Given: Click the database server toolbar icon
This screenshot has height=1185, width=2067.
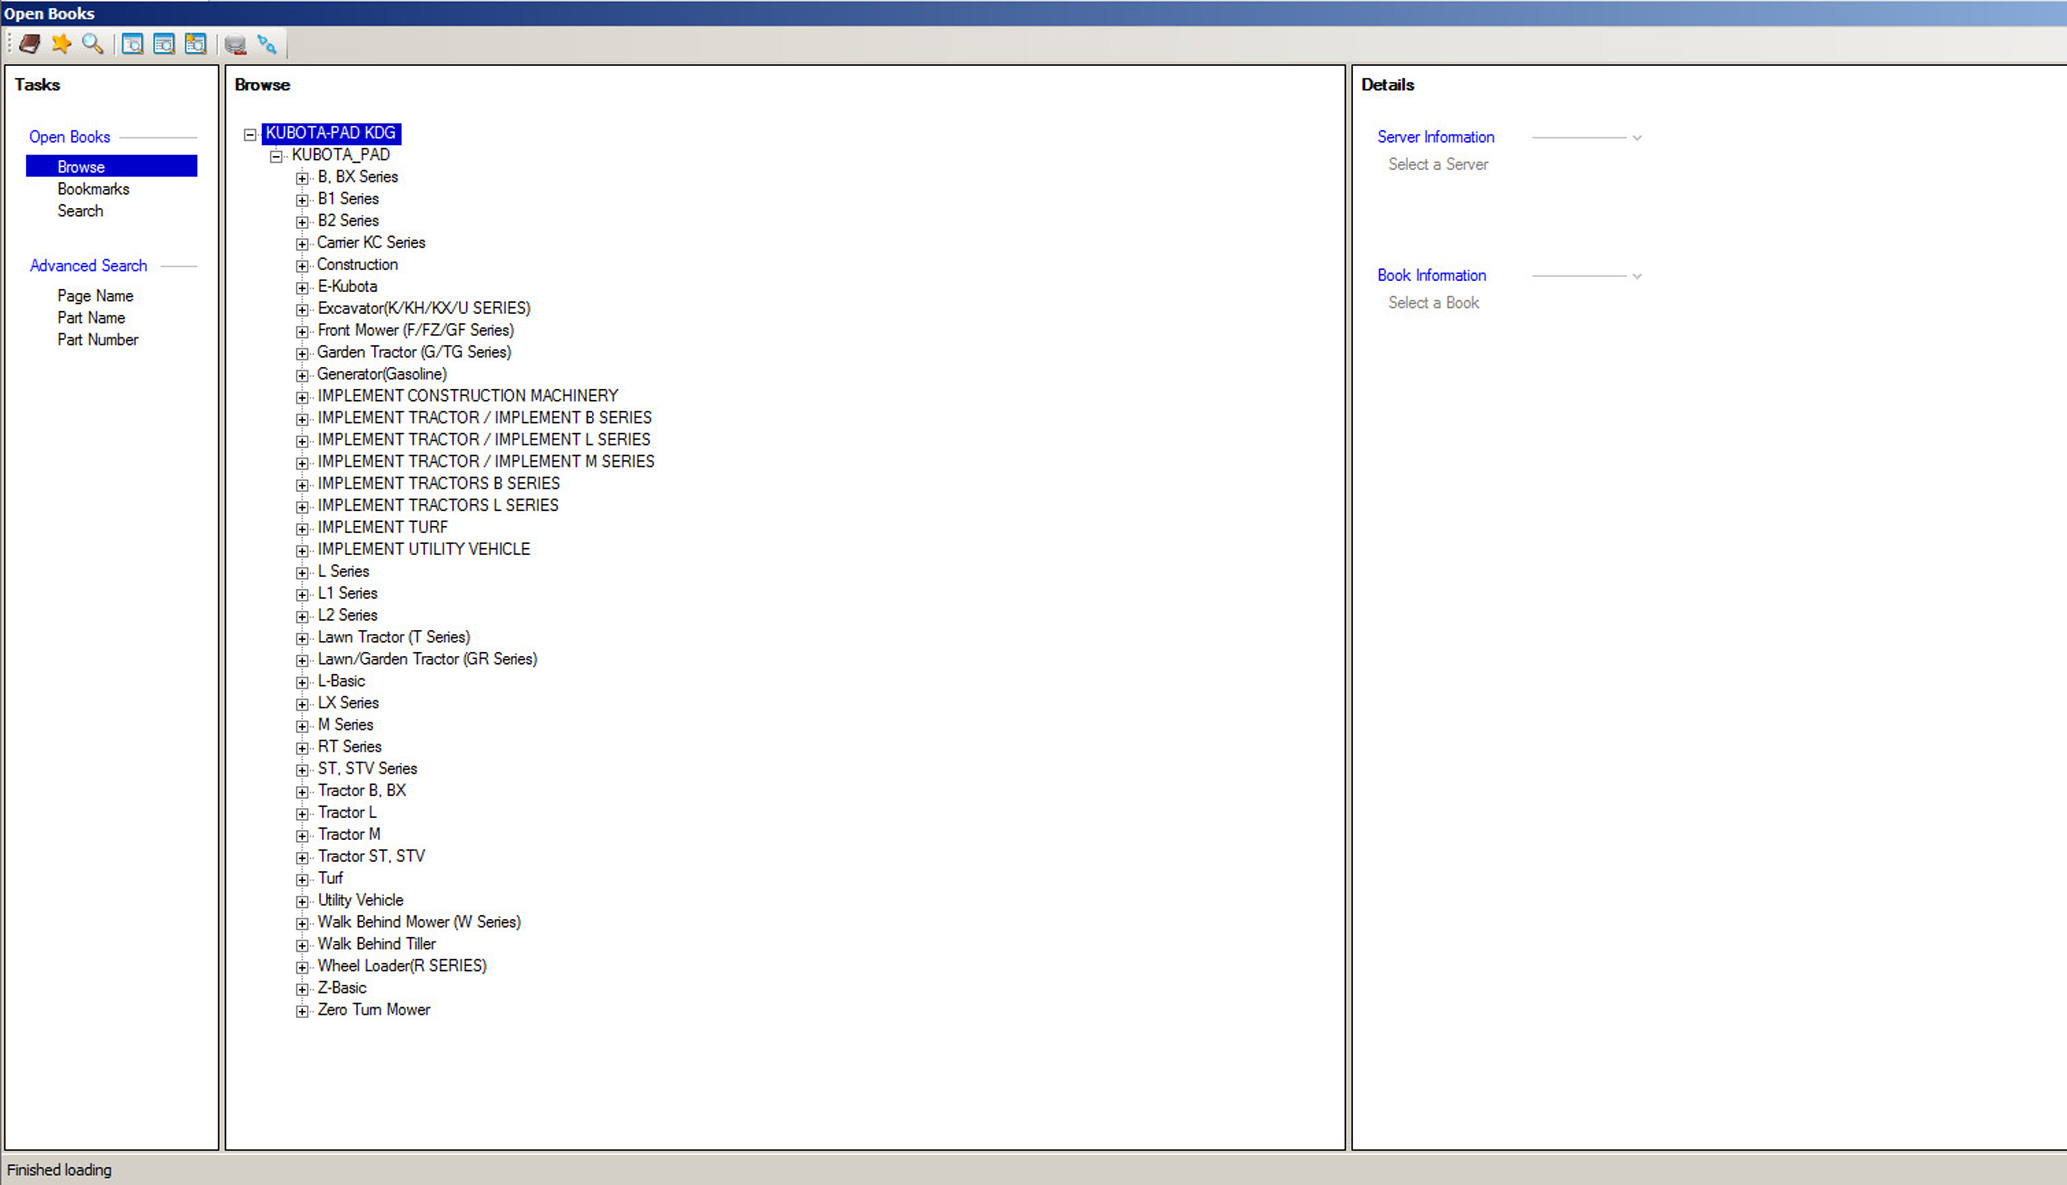Looking at the screenshot, I should tap(235, 44).
